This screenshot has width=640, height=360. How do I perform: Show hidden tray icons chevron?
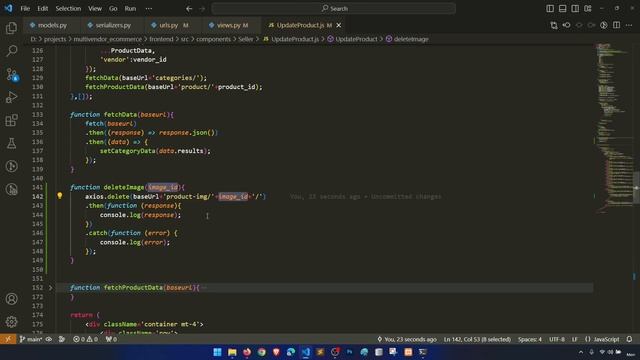(581, 352)
